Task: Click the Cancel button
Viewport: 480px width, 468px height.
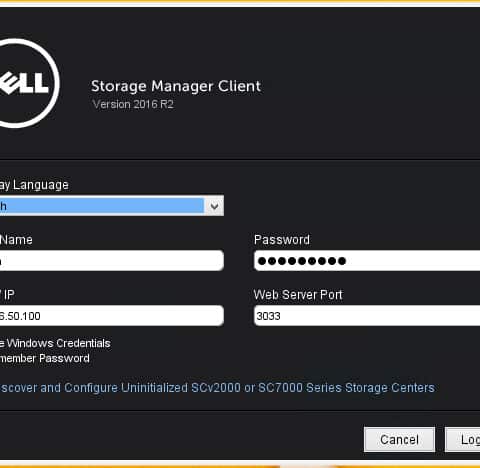Action: click(x=399, y=440)
